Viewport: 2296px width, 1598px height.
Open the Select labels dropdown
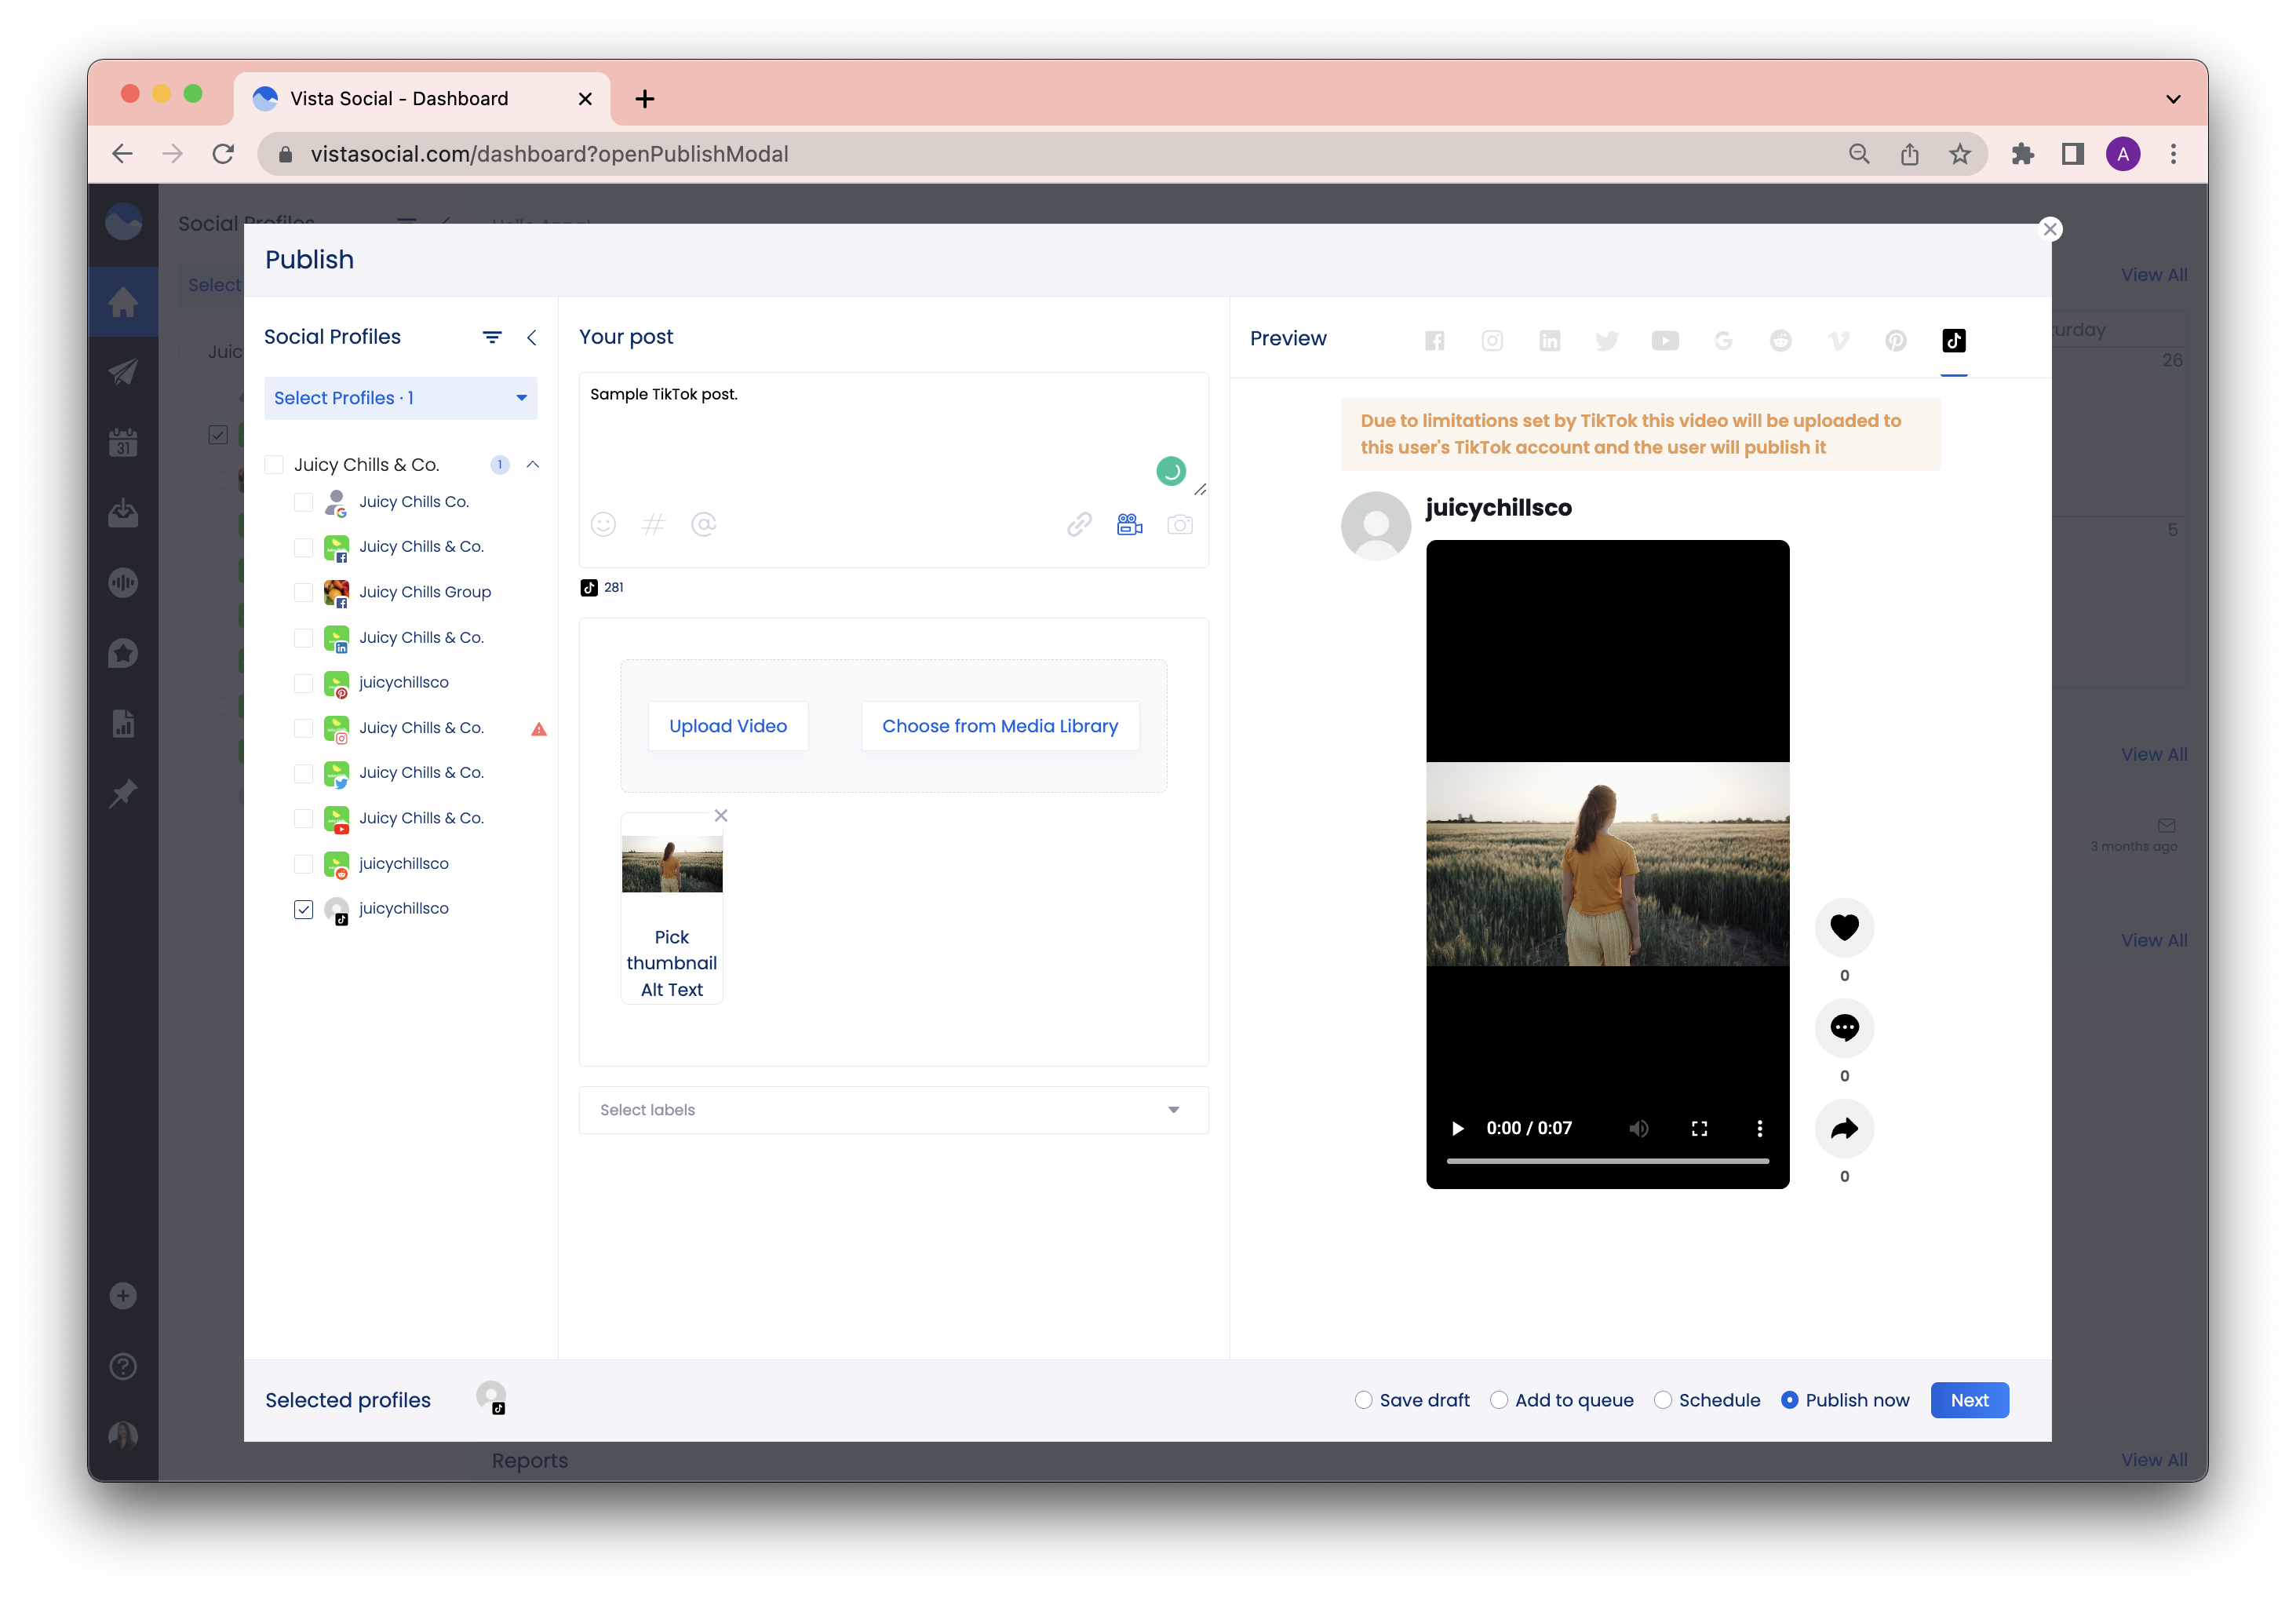click(893, 1110)
